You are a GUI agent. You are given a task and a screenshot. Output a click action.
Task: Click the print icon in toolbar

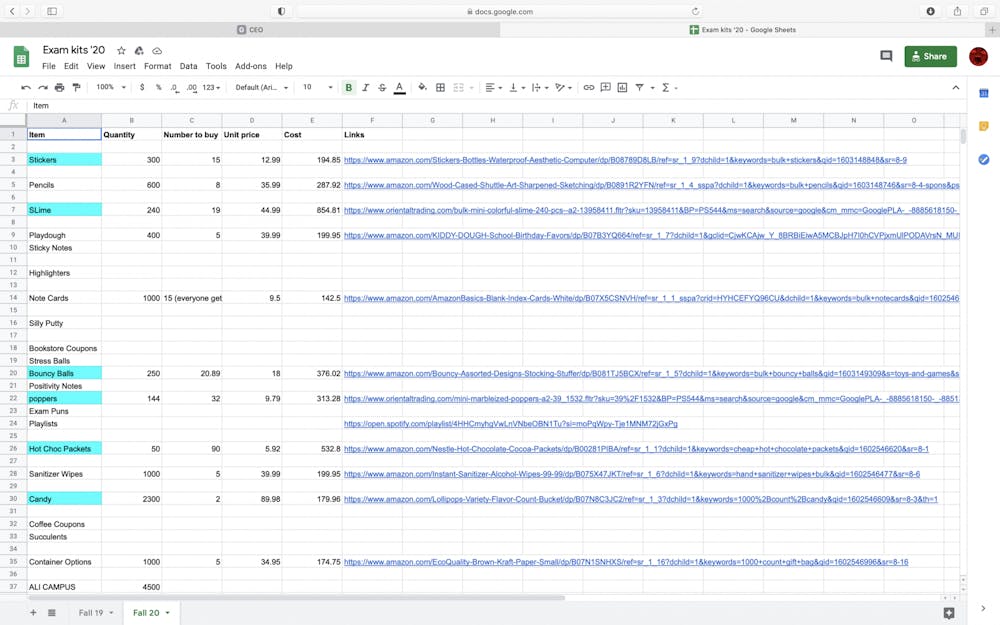click(59, 88)
